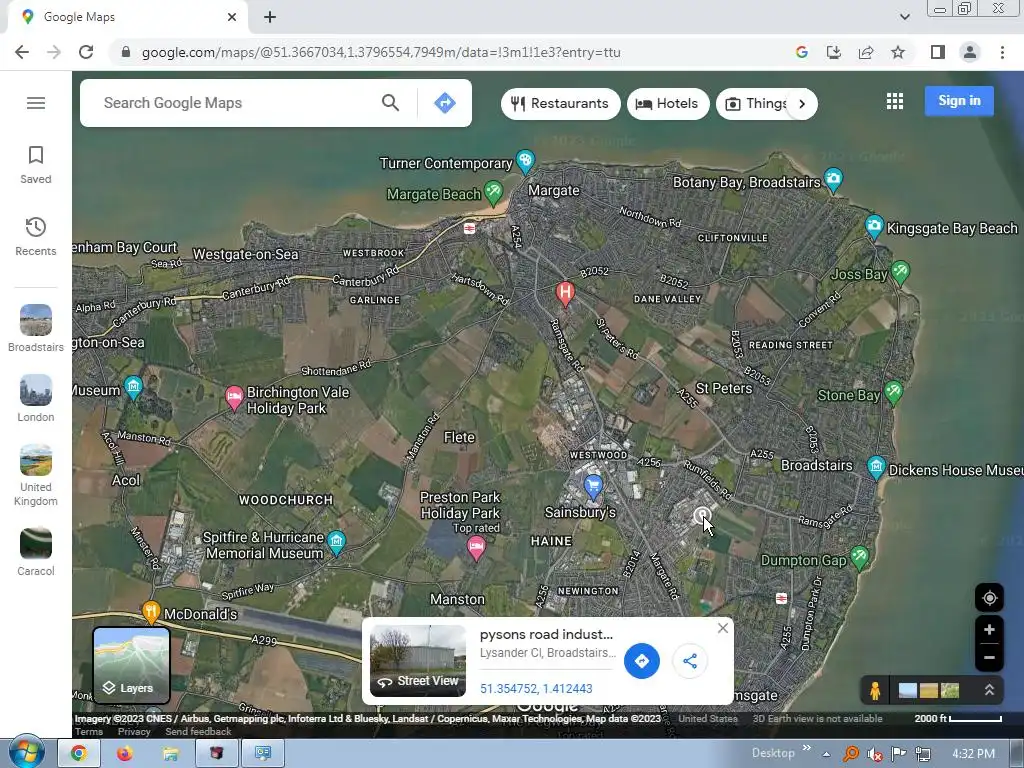Expand imagery strip chevrons
The width and height of the screenshot is (1024, 768).
coord(989,690)
